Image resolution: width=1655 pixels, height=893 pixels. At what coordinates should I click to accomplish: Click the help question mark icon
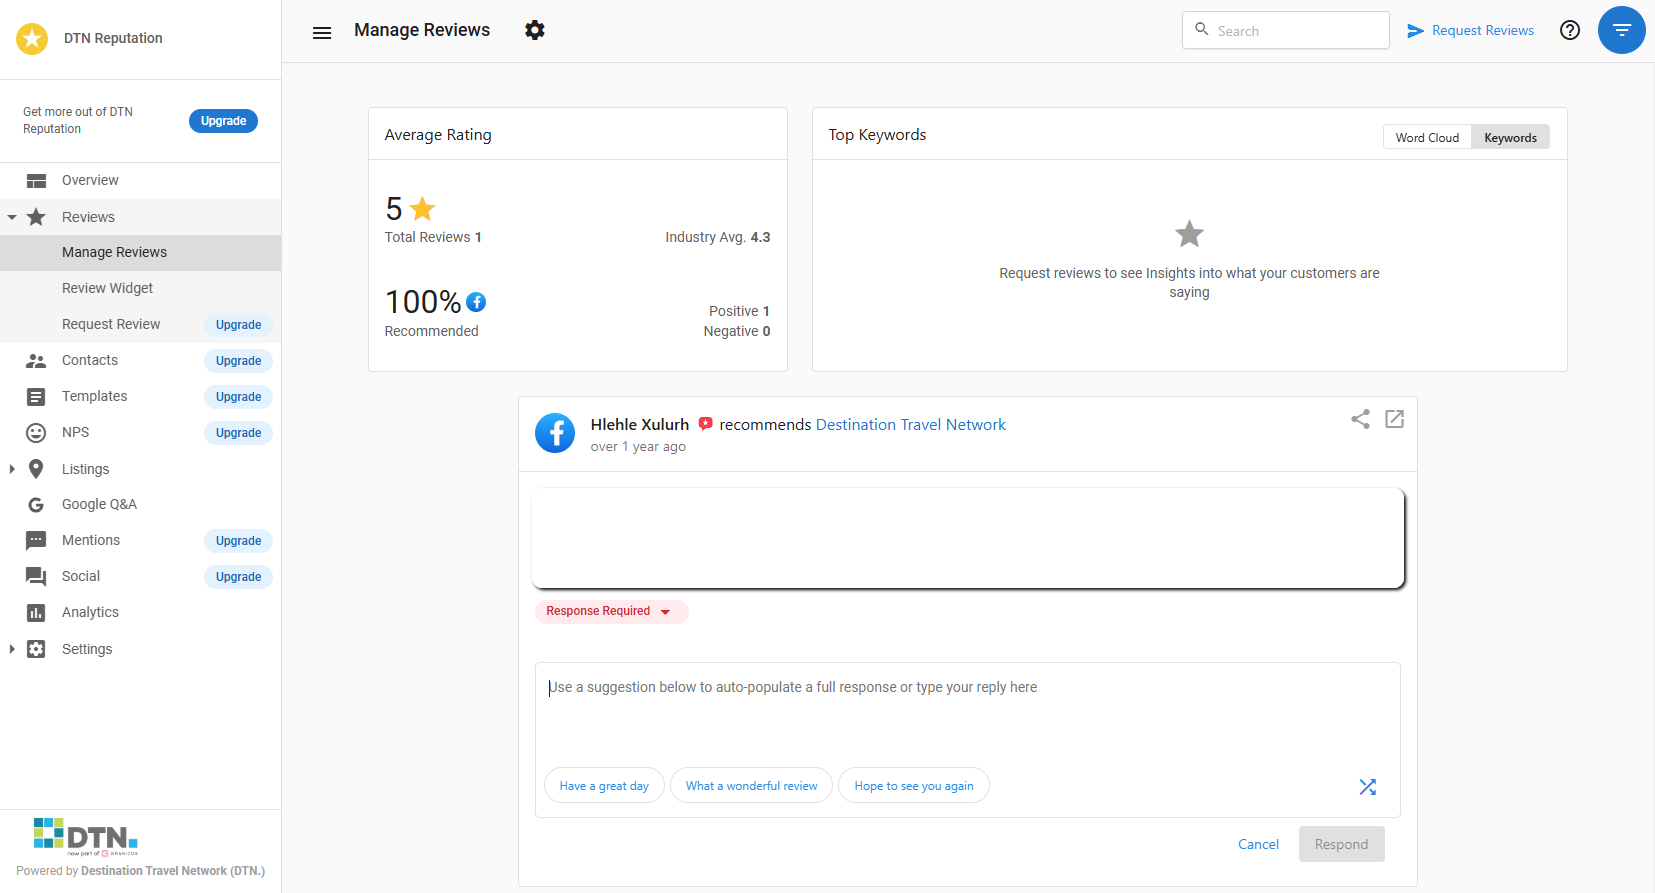point(1570,30)
